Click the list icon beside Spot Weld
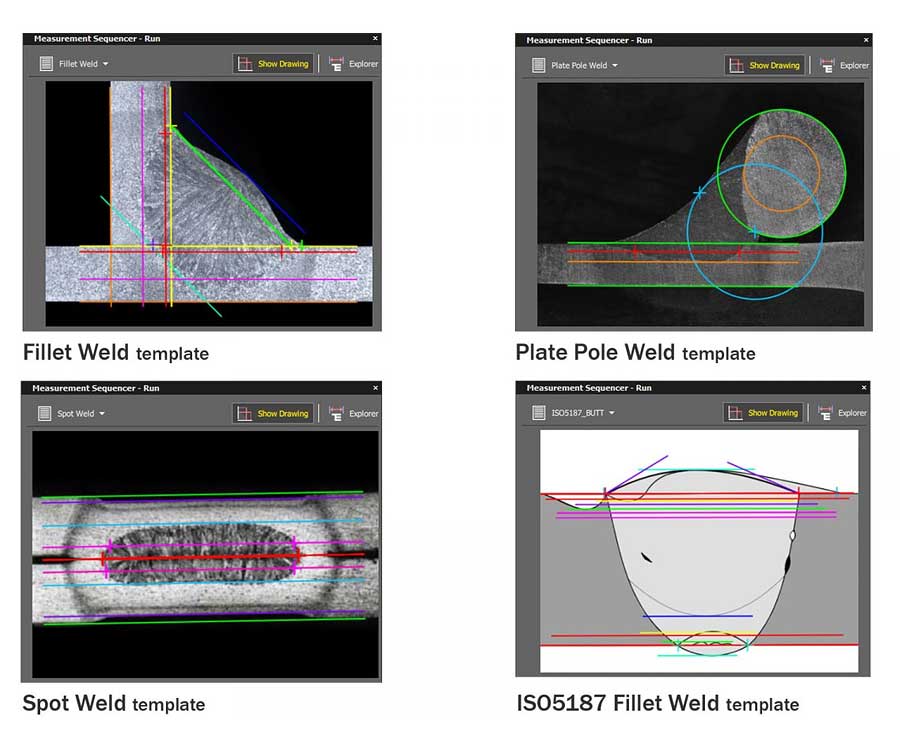 coord(43,413)
